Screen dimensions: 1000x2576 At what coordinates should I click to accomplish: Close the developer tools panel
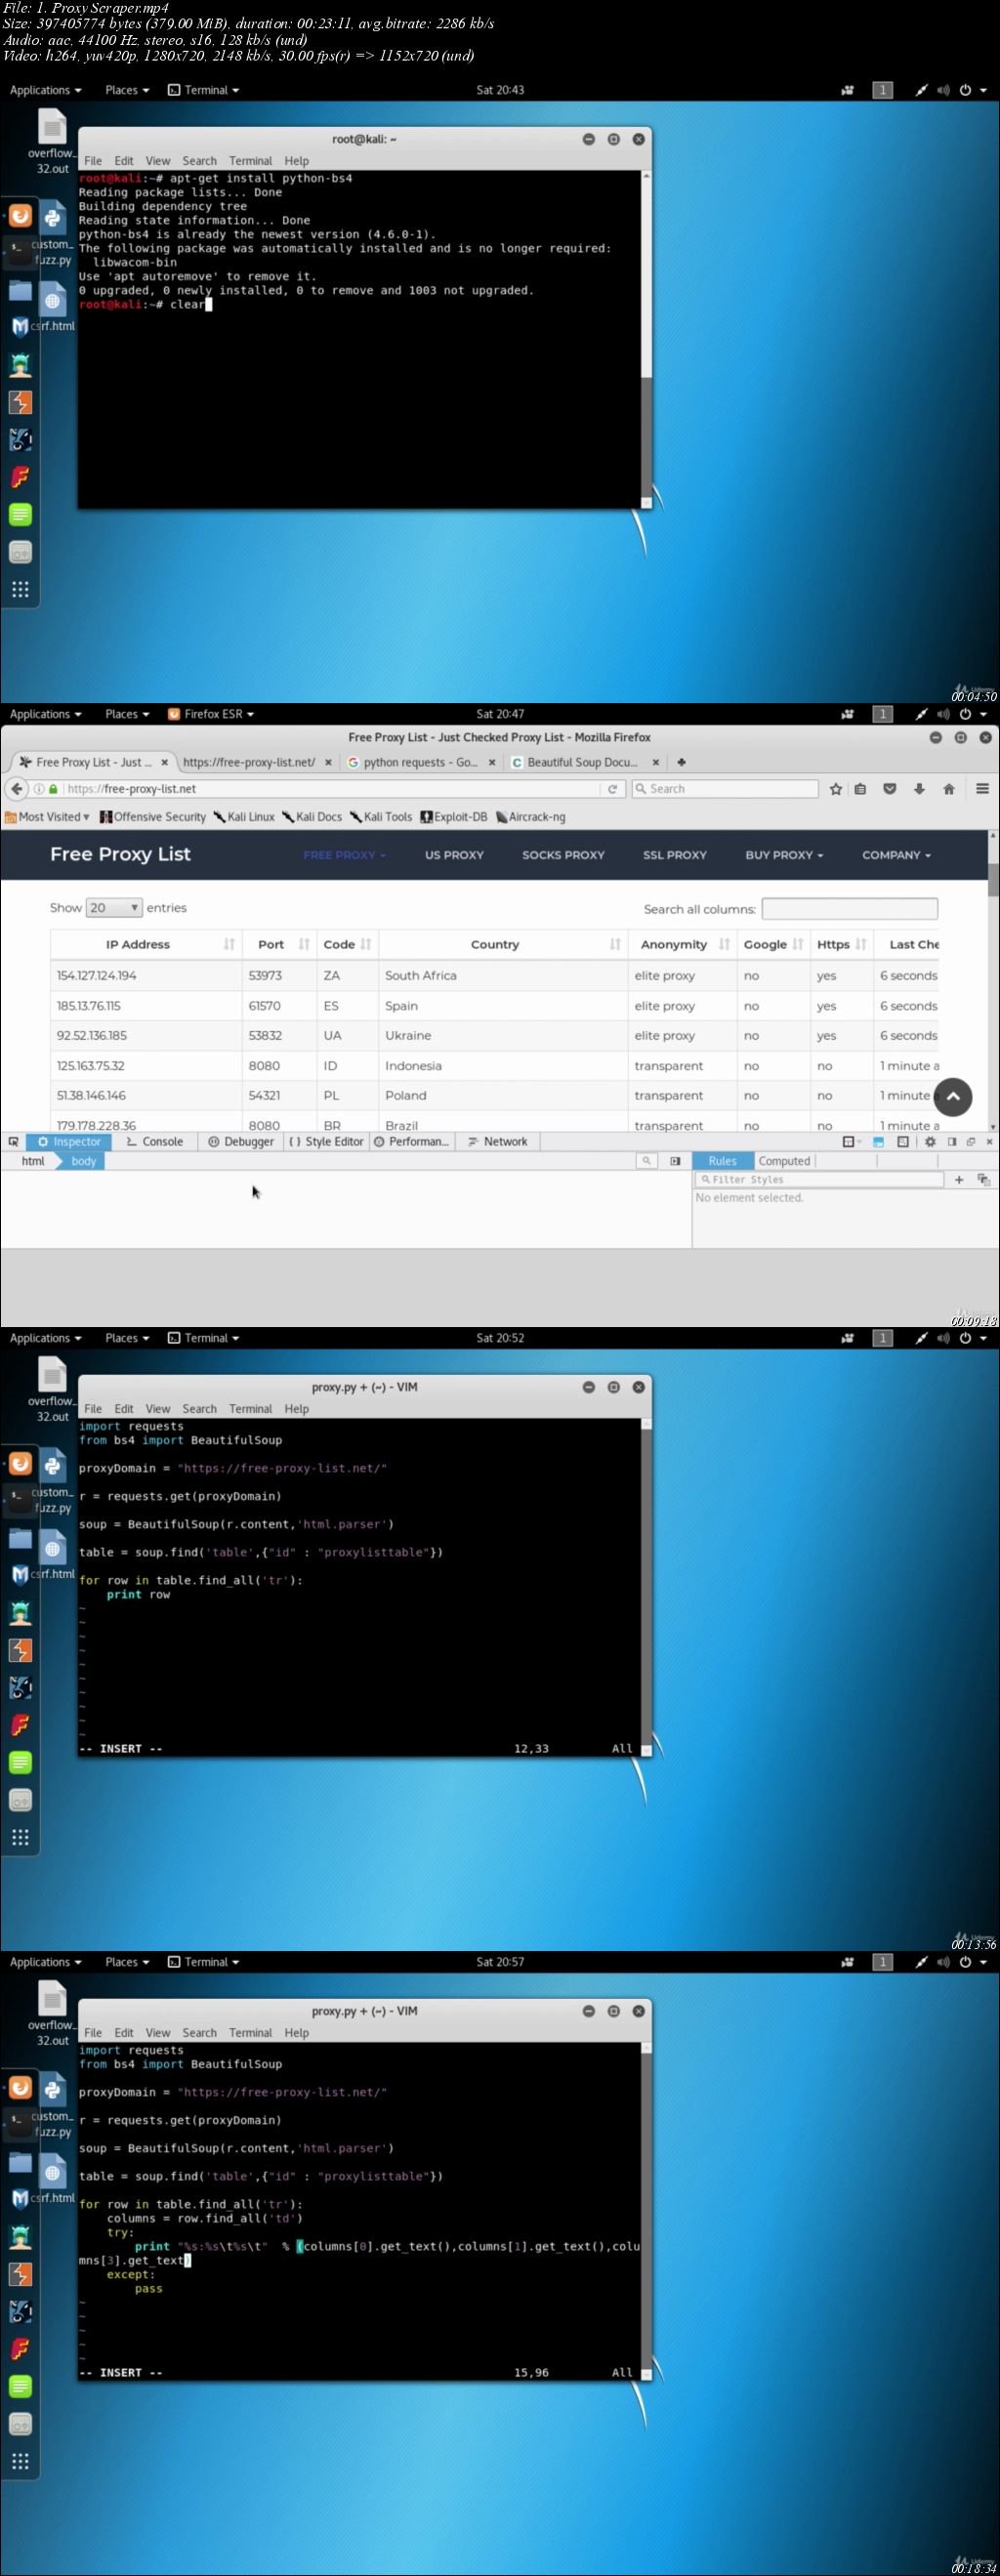click(990, 1141)
